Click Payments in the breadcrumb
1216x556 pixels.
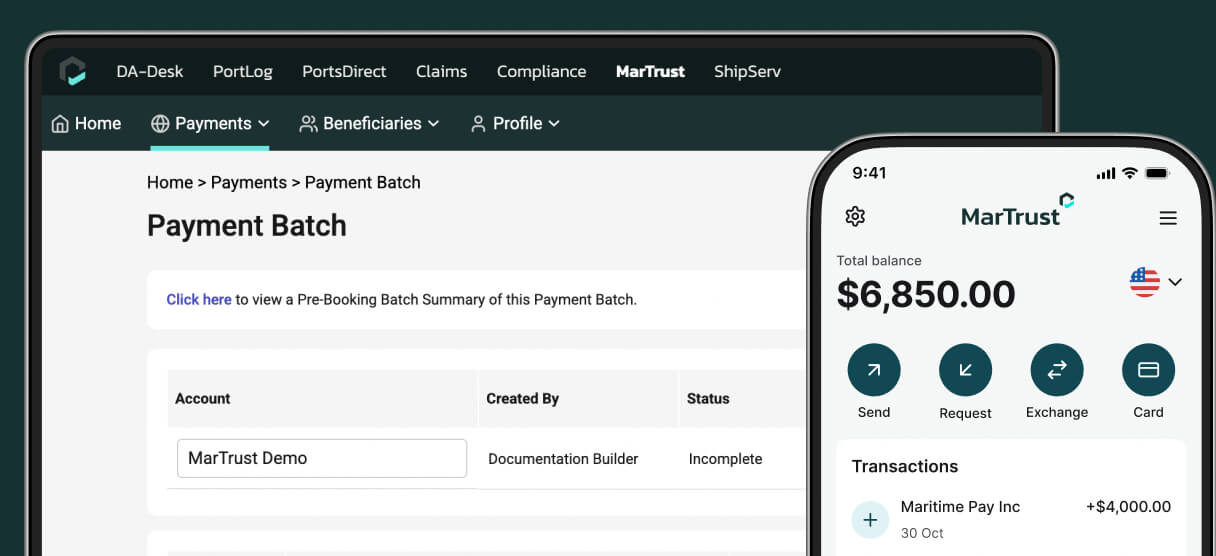[x=249, y=182]
